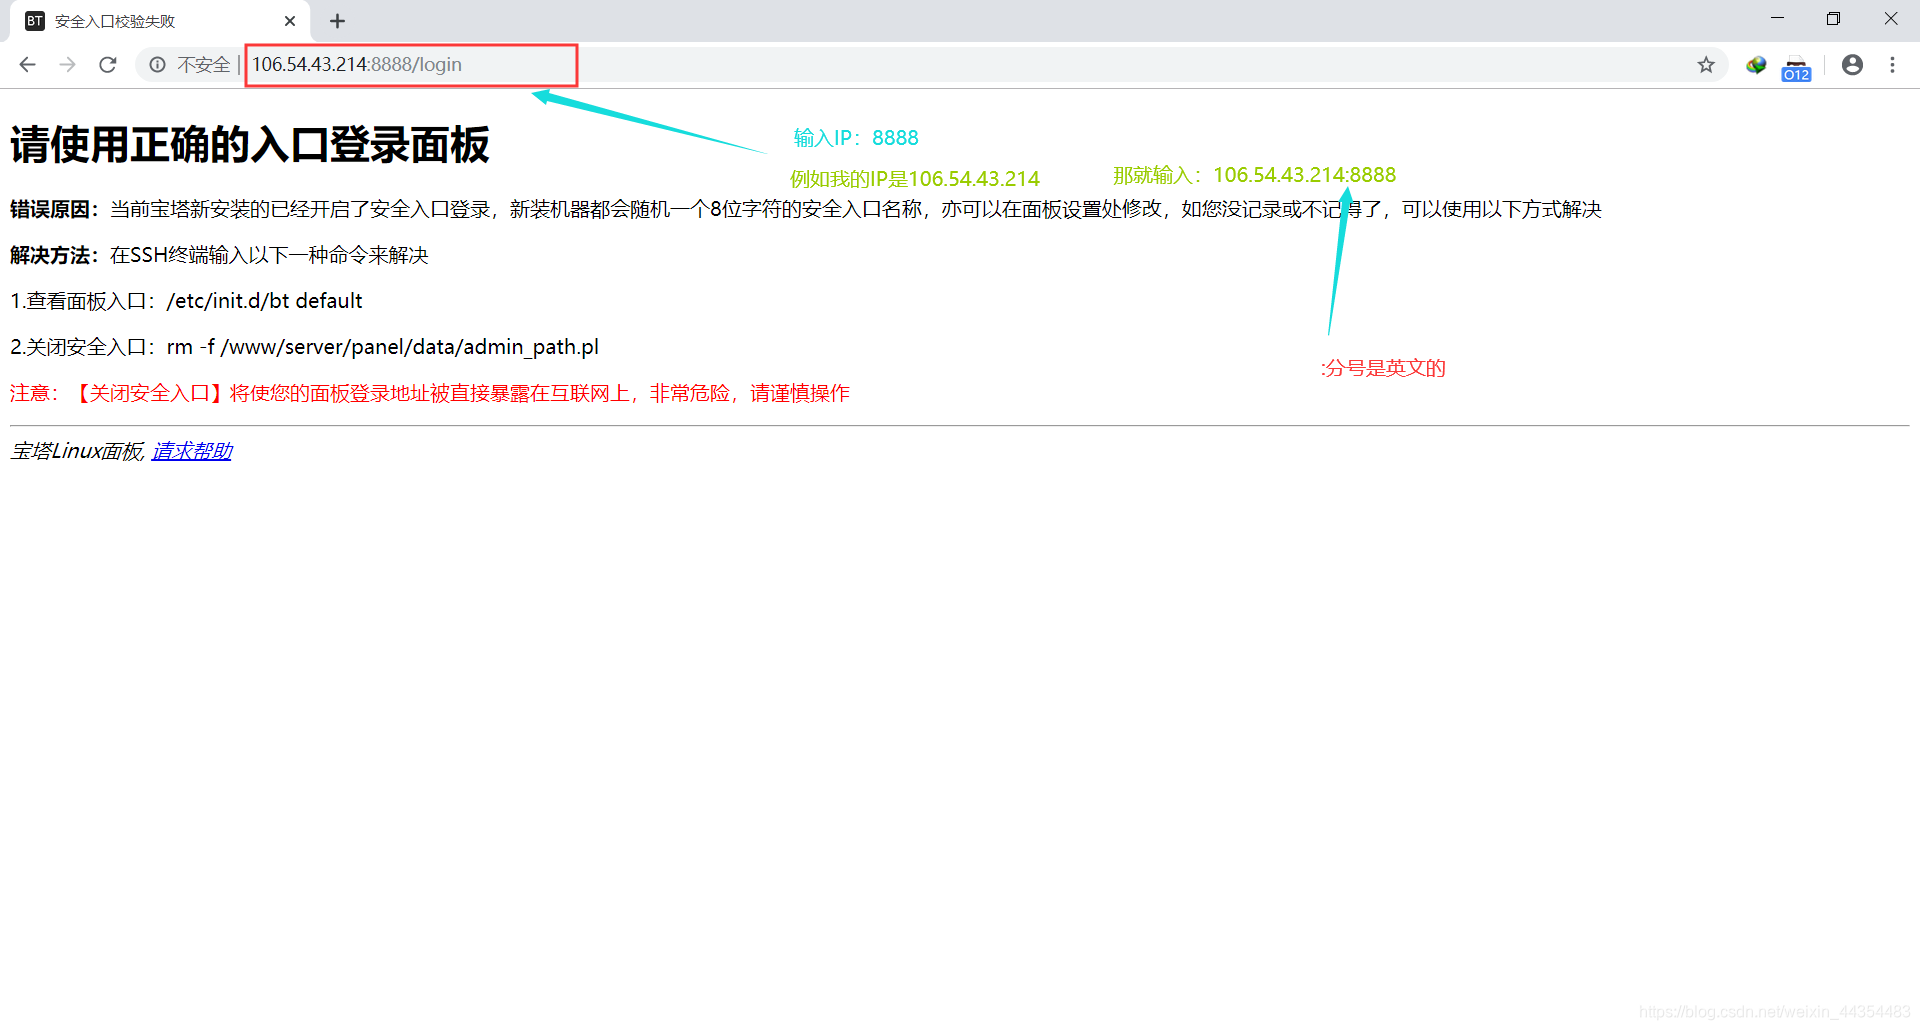The height and width of the screenshot is (1030, 1920).
Task: Bookmark the page with the star icon
Action: (1706, 64)
